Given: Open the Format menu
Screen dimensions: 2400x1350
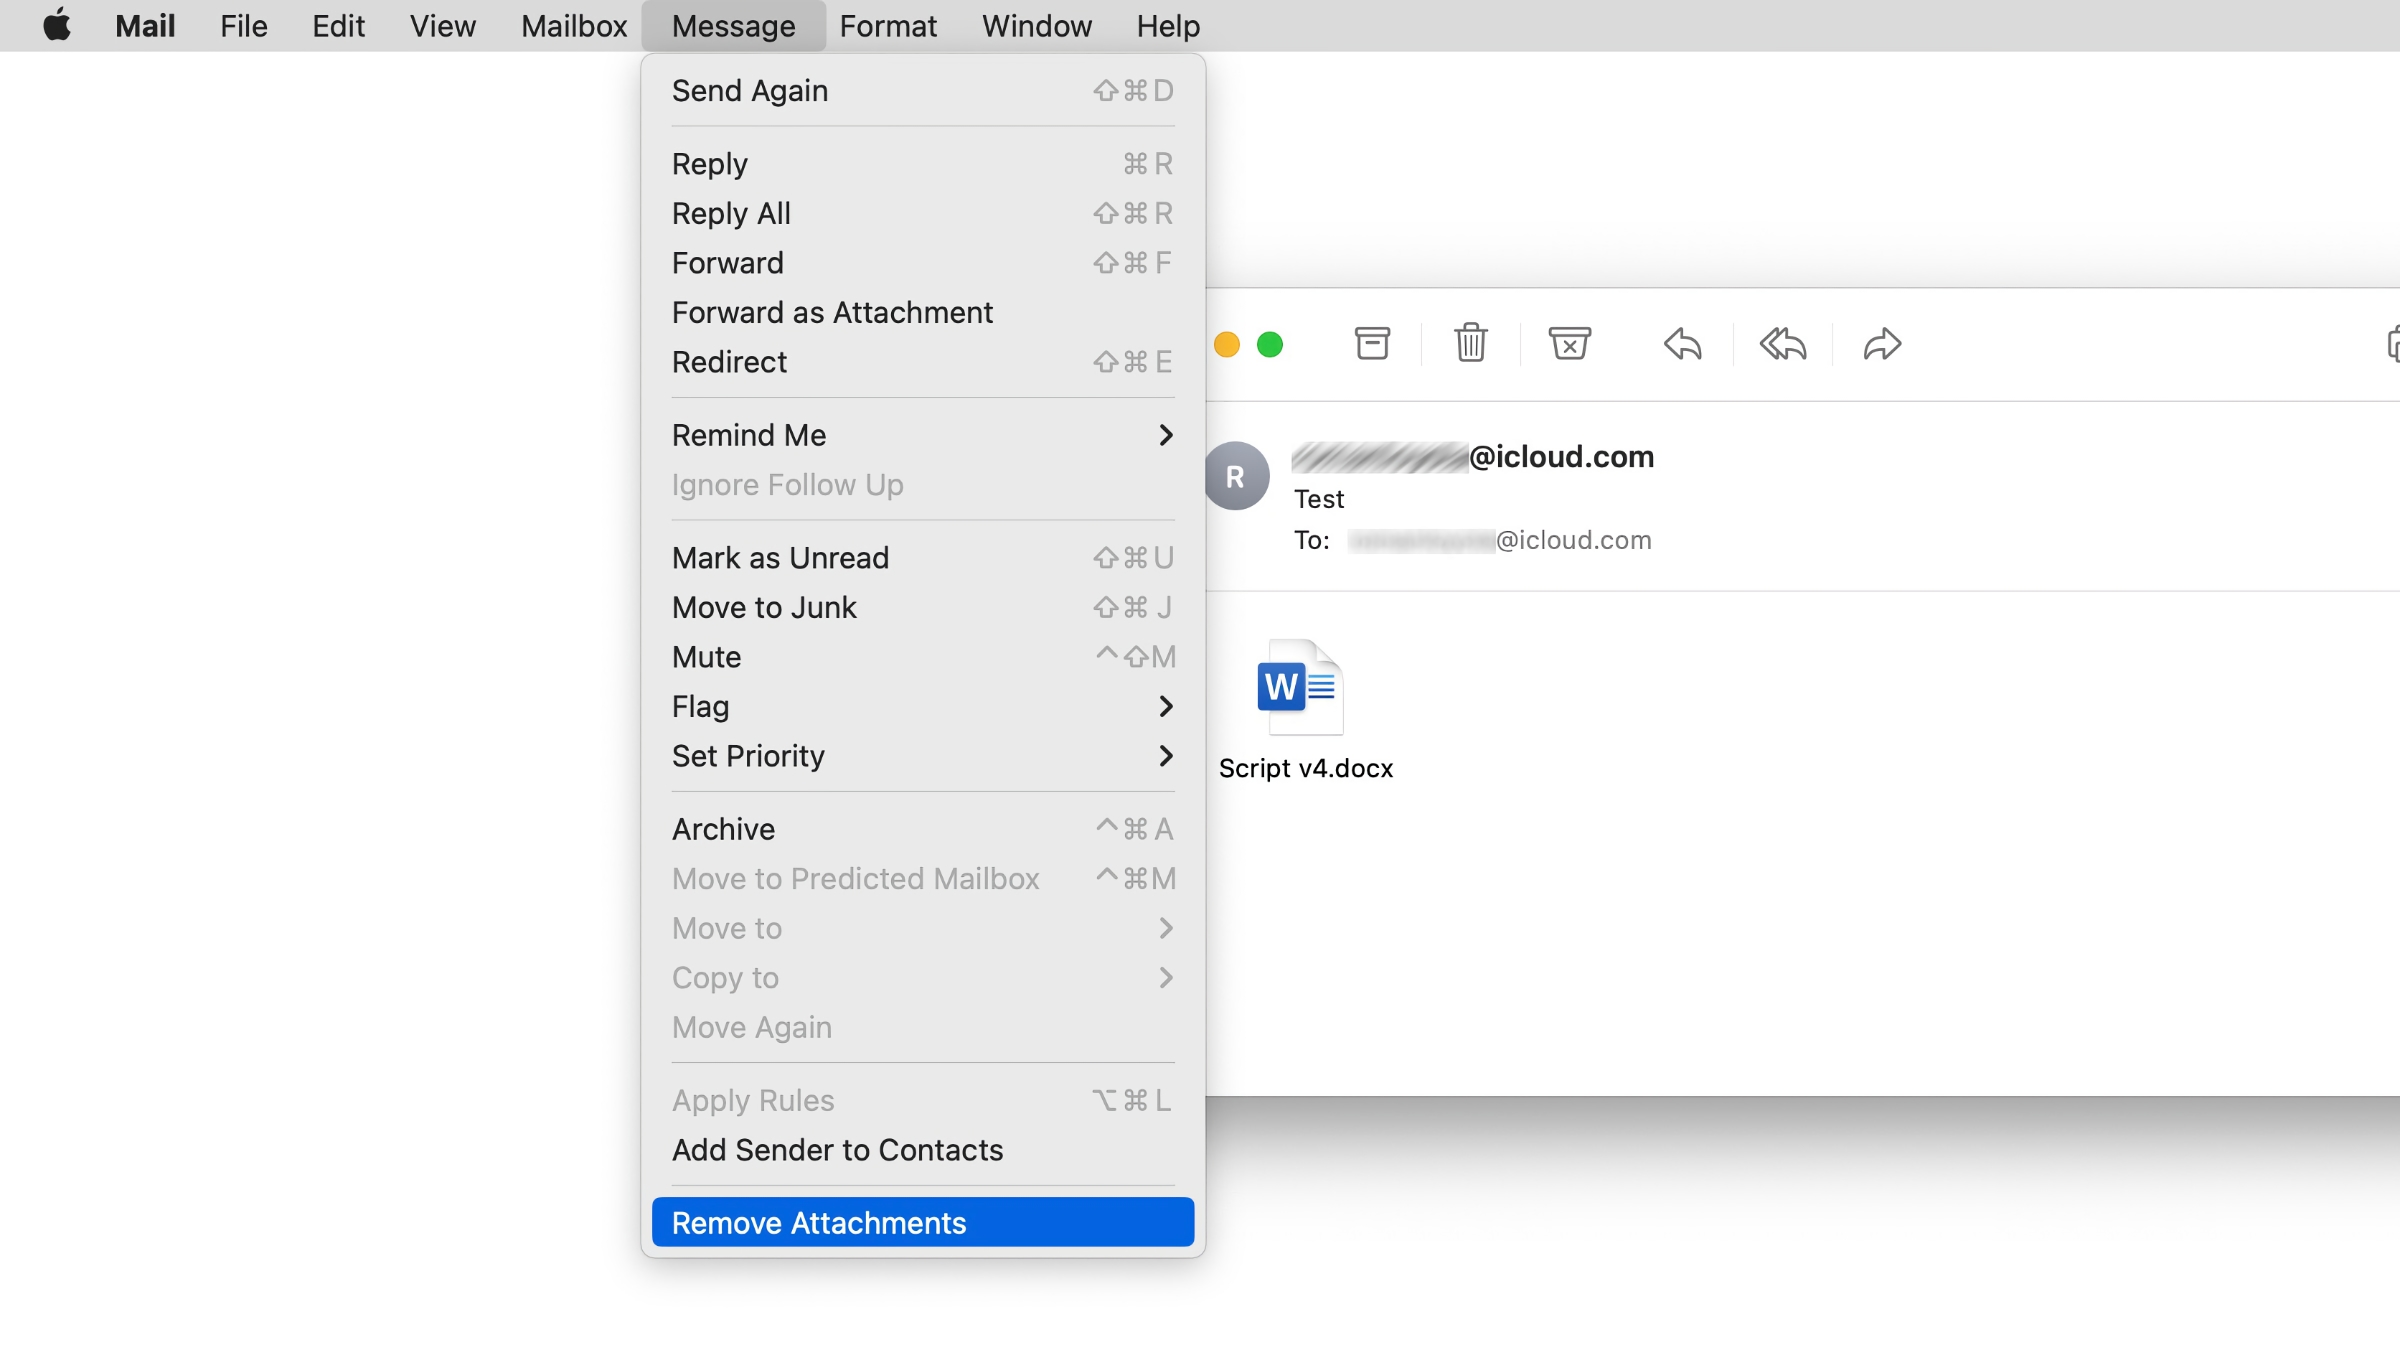Looking at the screenshot, I should point(886,25).
